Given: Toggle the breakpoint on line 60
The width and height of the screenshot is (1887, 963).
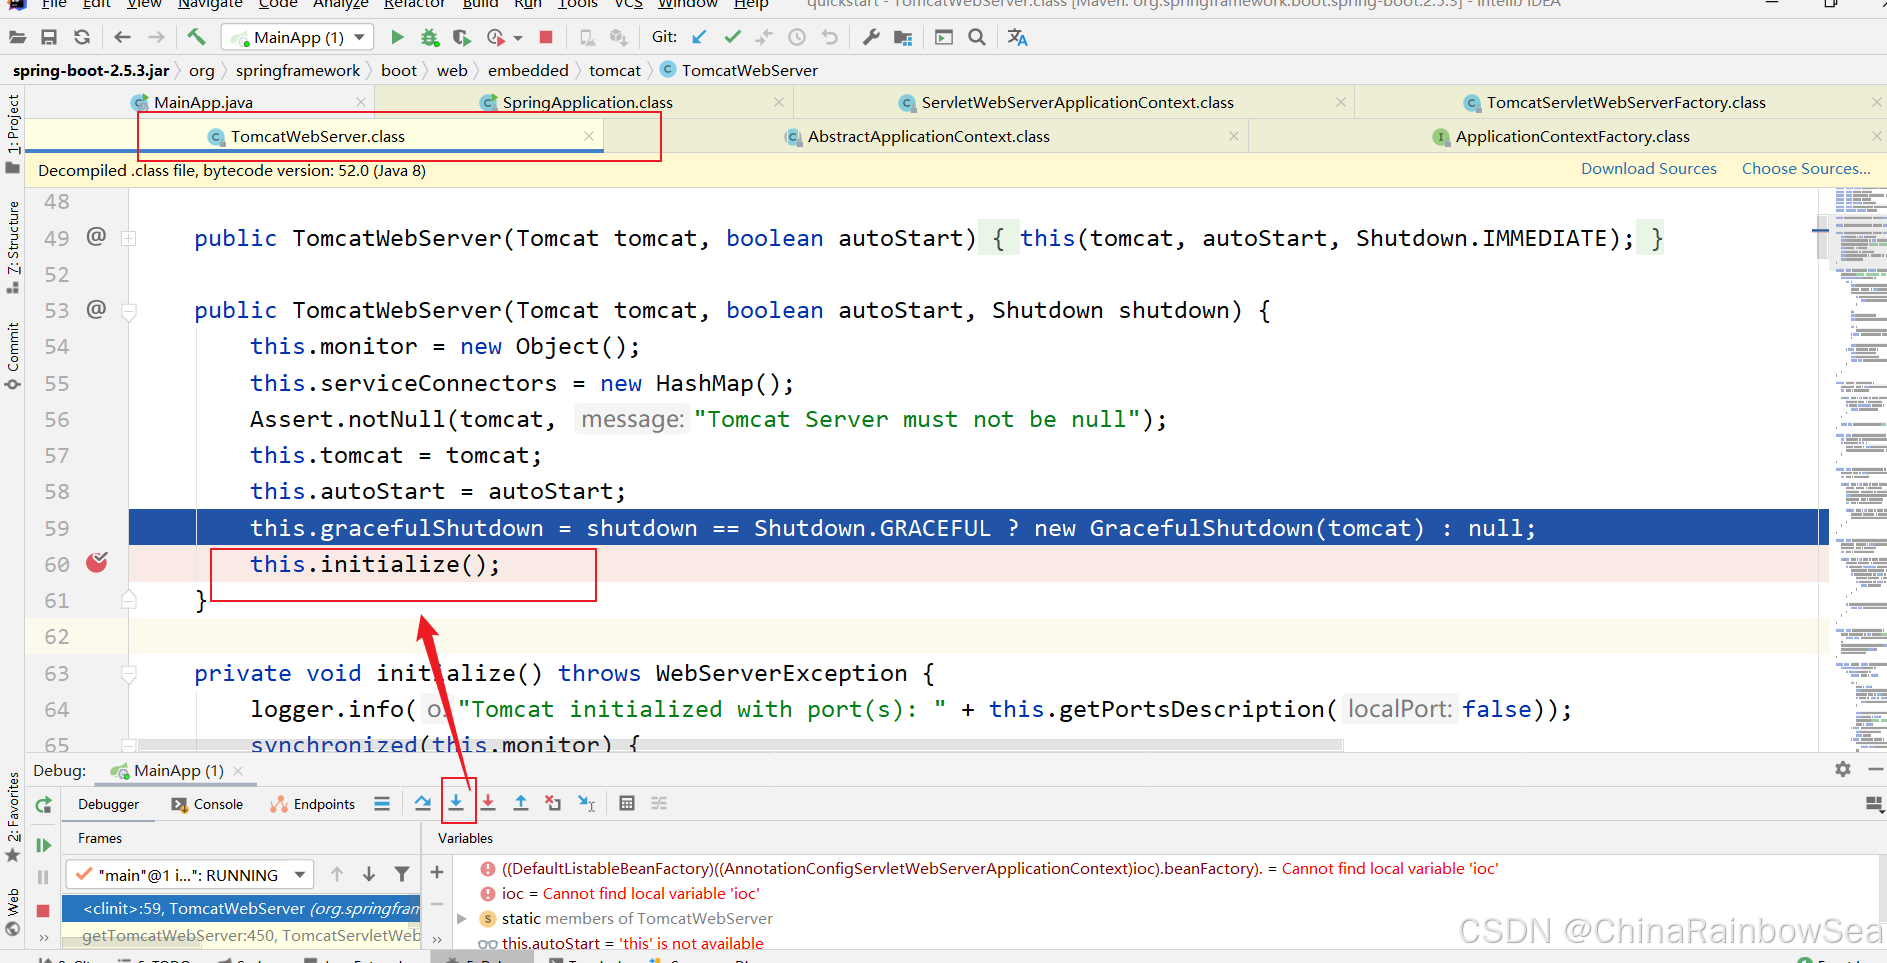Looking at the screenshot, I should tap(97, 563).
